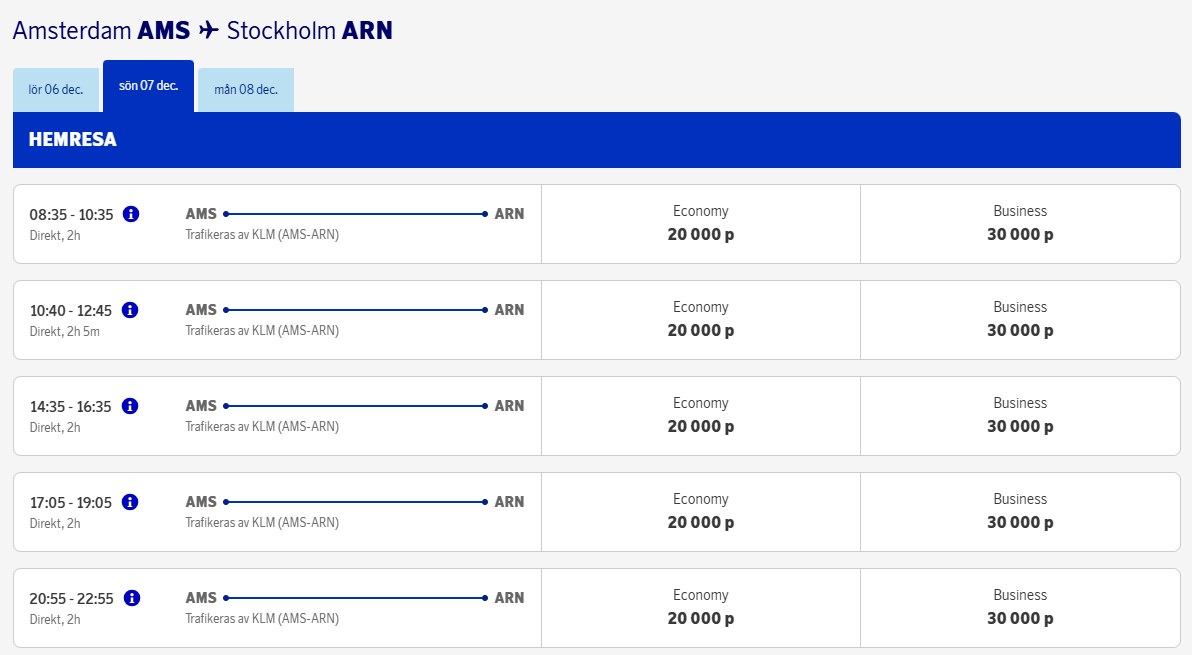Select Business fare for 20:55 flight

(x=1020, y=608)
